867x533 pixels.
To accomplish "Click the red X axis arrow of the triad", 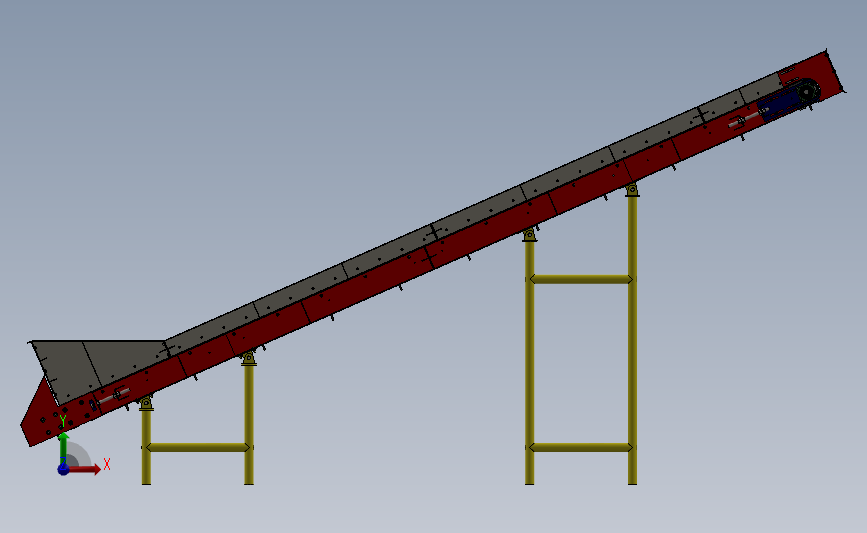I will [84, 469].
